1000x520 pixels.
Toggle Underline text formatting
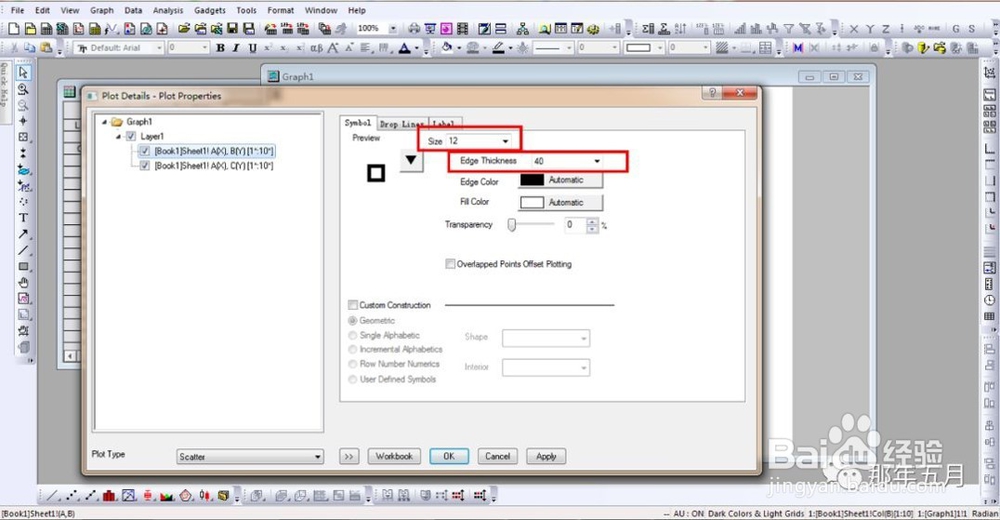coord(253,48)
